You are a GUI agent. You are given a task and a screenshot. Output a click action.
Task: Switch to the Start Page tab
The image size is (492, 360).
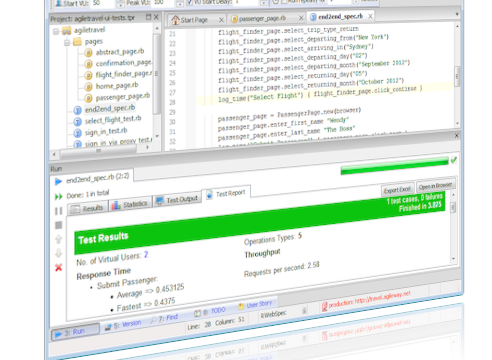coord(194,20)
